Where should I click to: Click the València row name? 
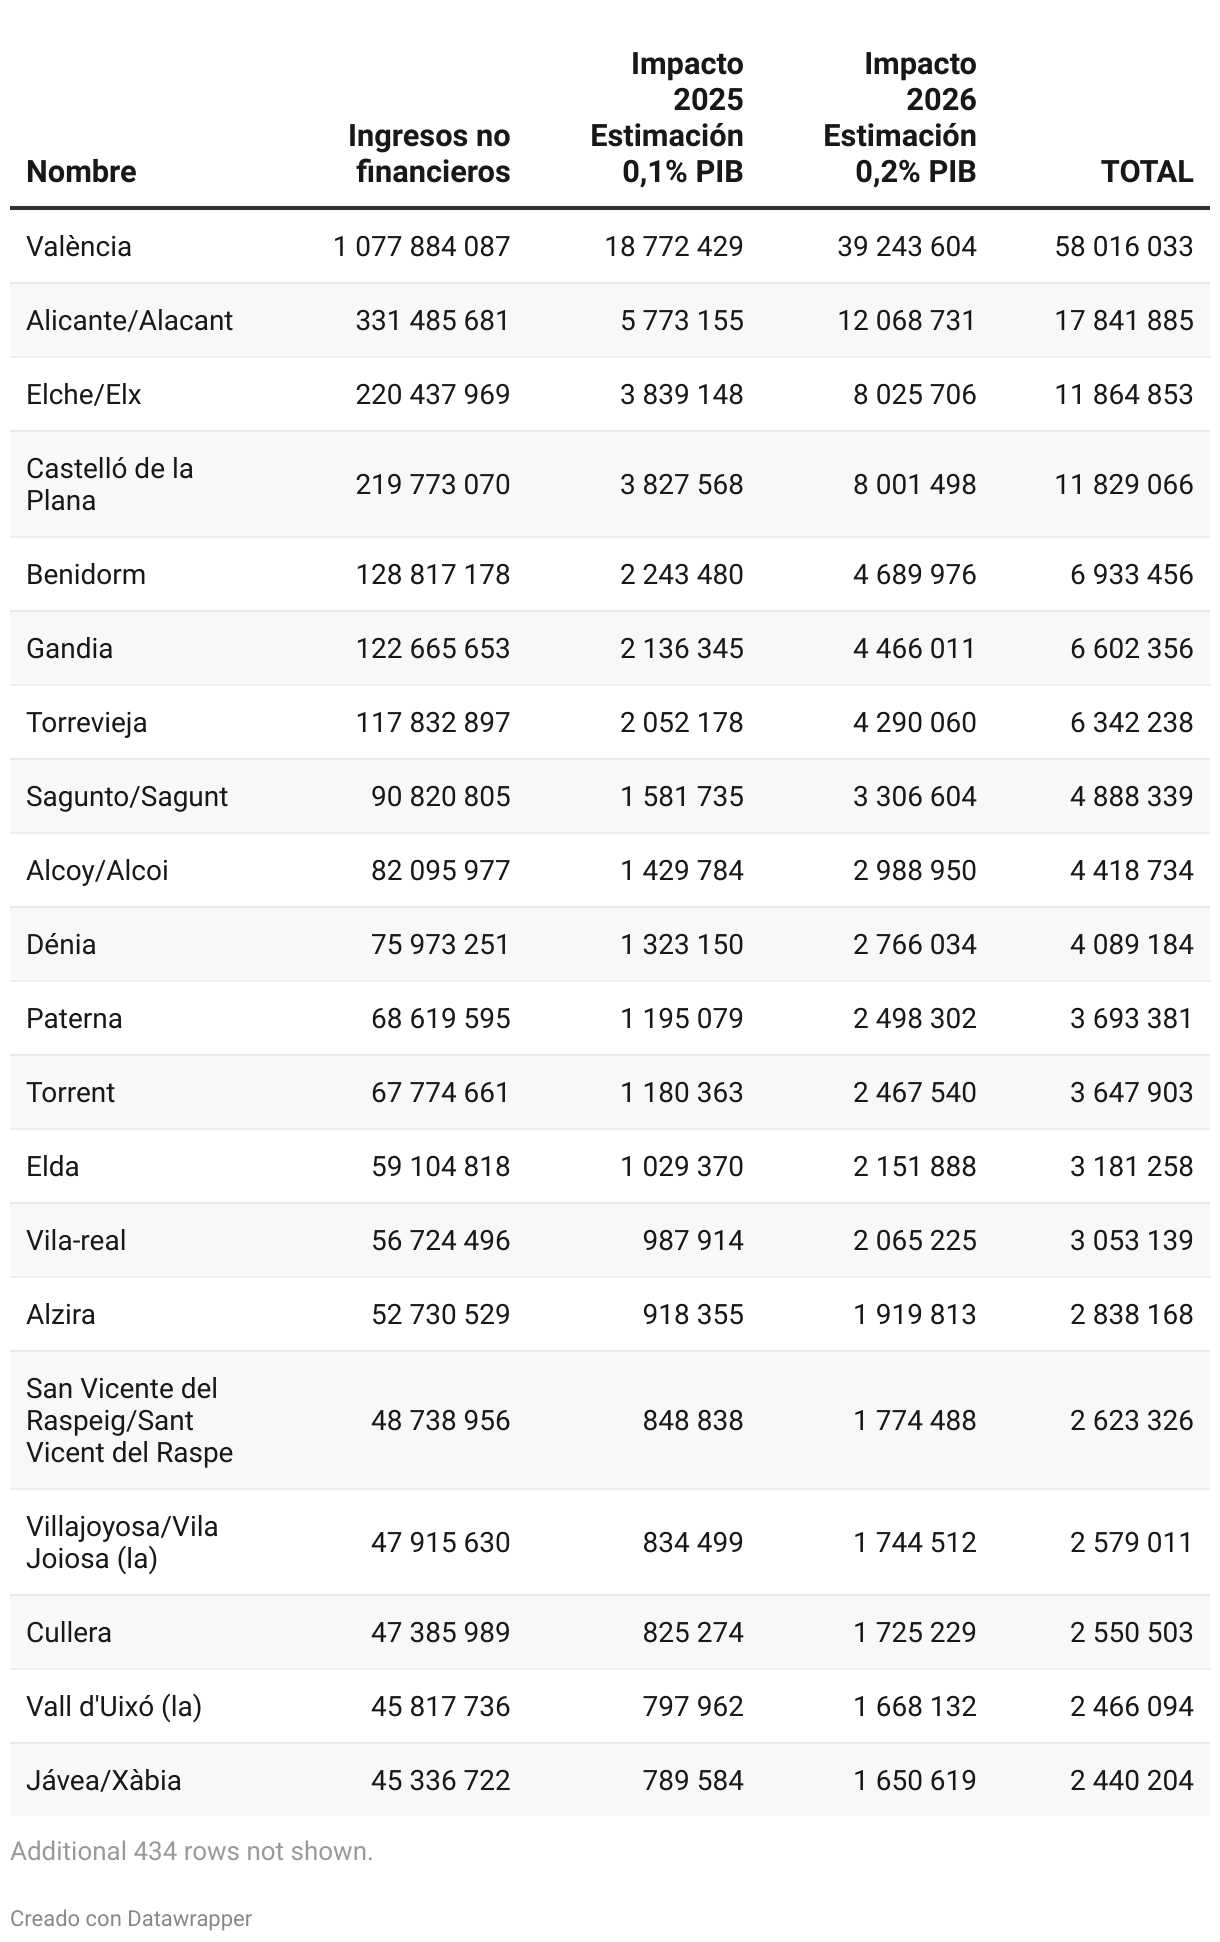pos(79,246)
